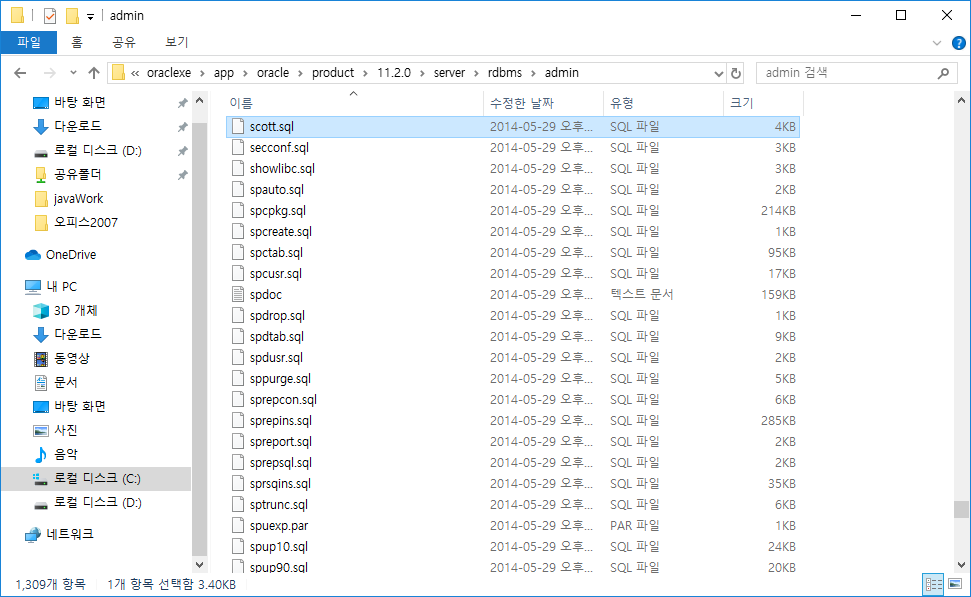Select the showlibc.sql file
The image size is (971, 597).
pyautogui.click(x=513, y=168)
